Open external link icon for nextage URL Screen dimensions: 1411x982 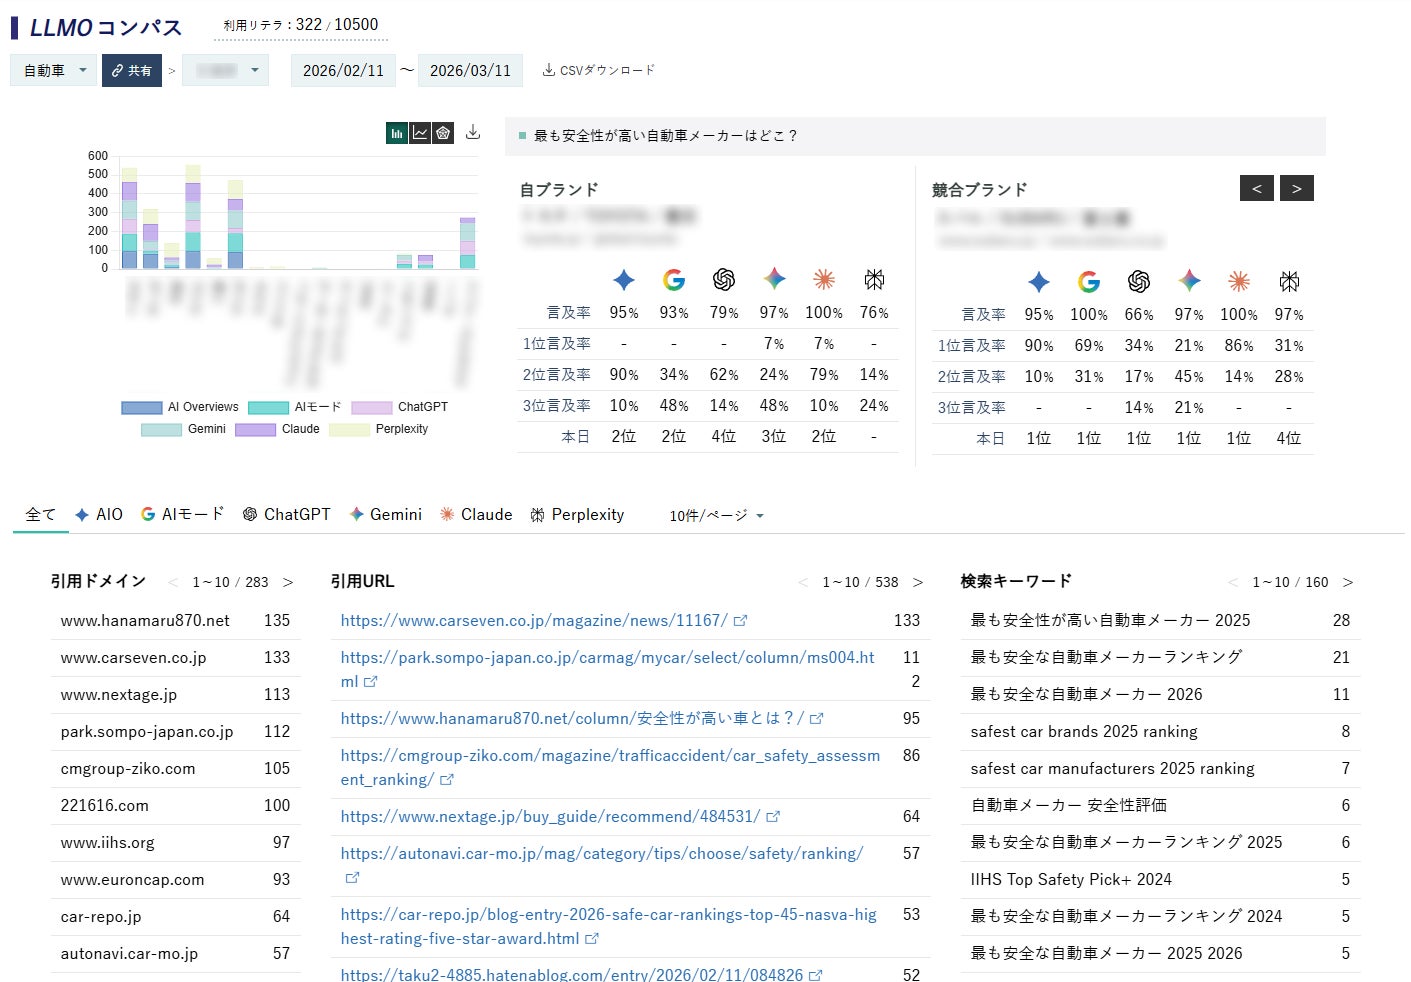click(773, 817)
